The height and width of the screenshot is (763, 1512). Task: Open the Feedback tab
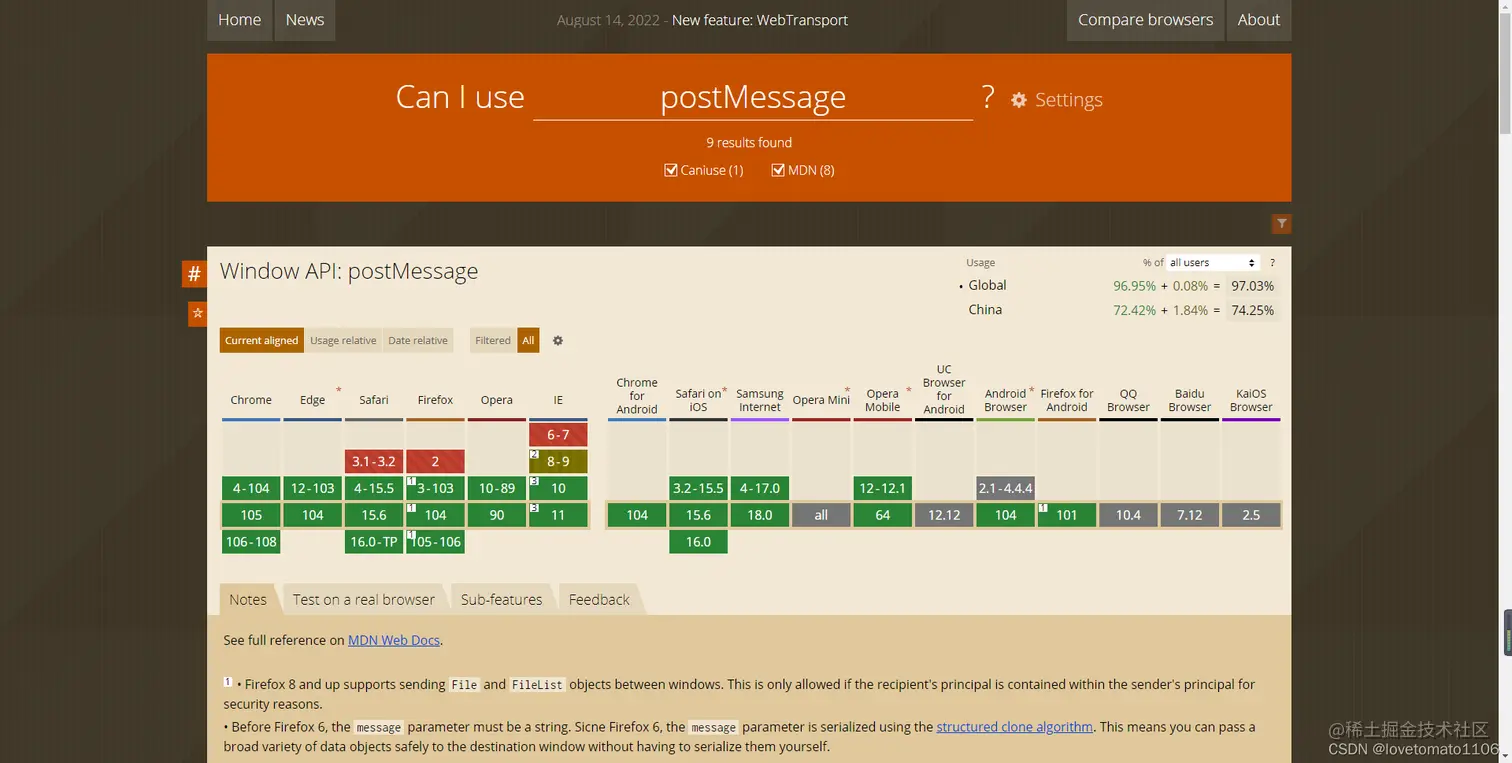pyautogui.click(x=599, y=600)
